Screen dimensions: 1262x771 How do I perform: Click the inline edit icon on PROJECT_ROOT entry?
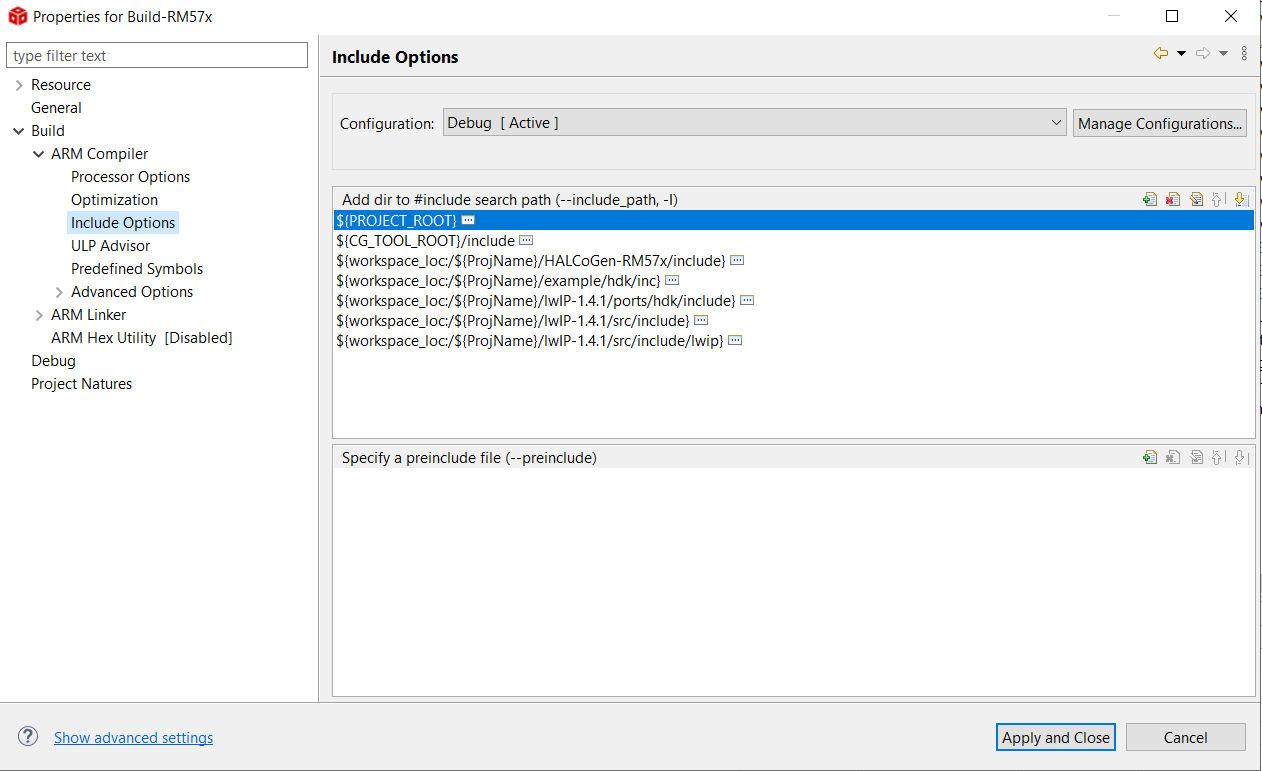[468, 219]
